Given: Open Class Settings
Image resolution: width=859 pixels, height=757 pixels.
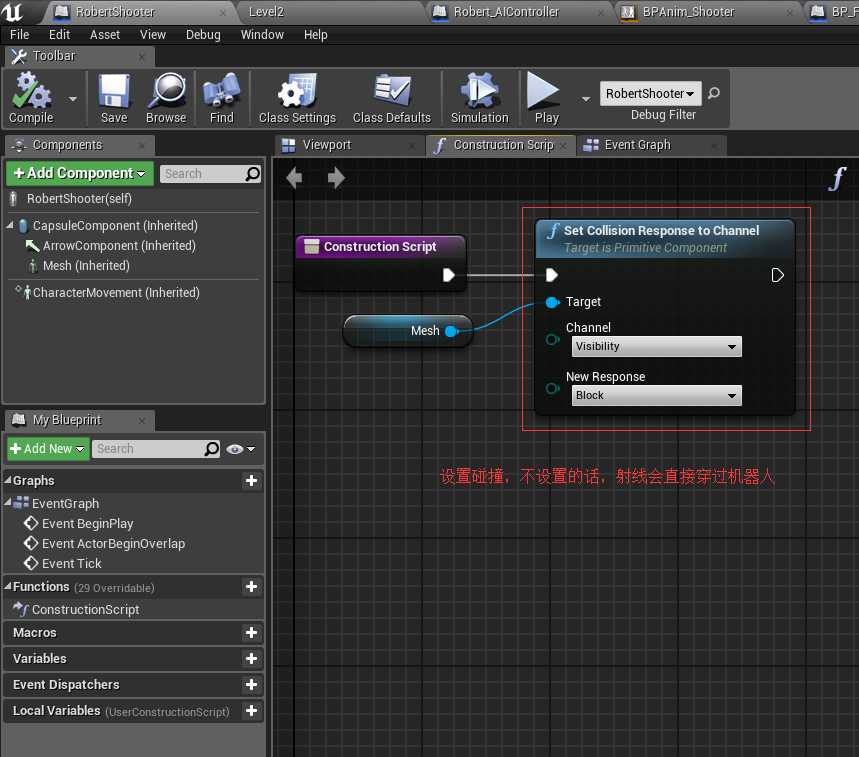Looking at the screenshot, I should [297, 98].
